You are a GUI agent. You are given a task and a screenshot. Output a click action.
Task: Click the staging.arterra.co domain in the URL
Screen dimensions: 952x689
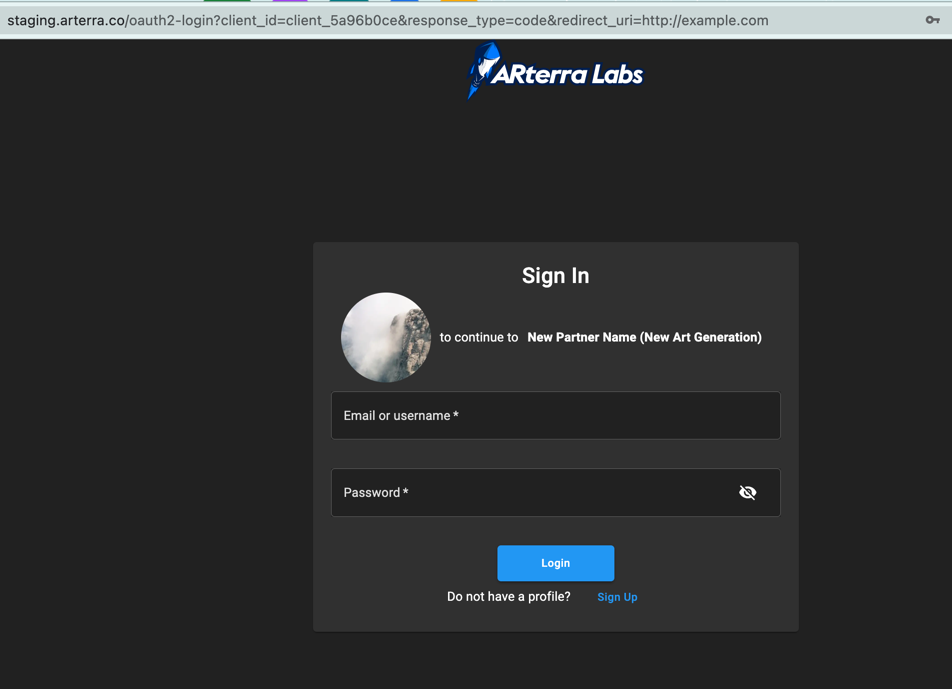tap(65, 20)
